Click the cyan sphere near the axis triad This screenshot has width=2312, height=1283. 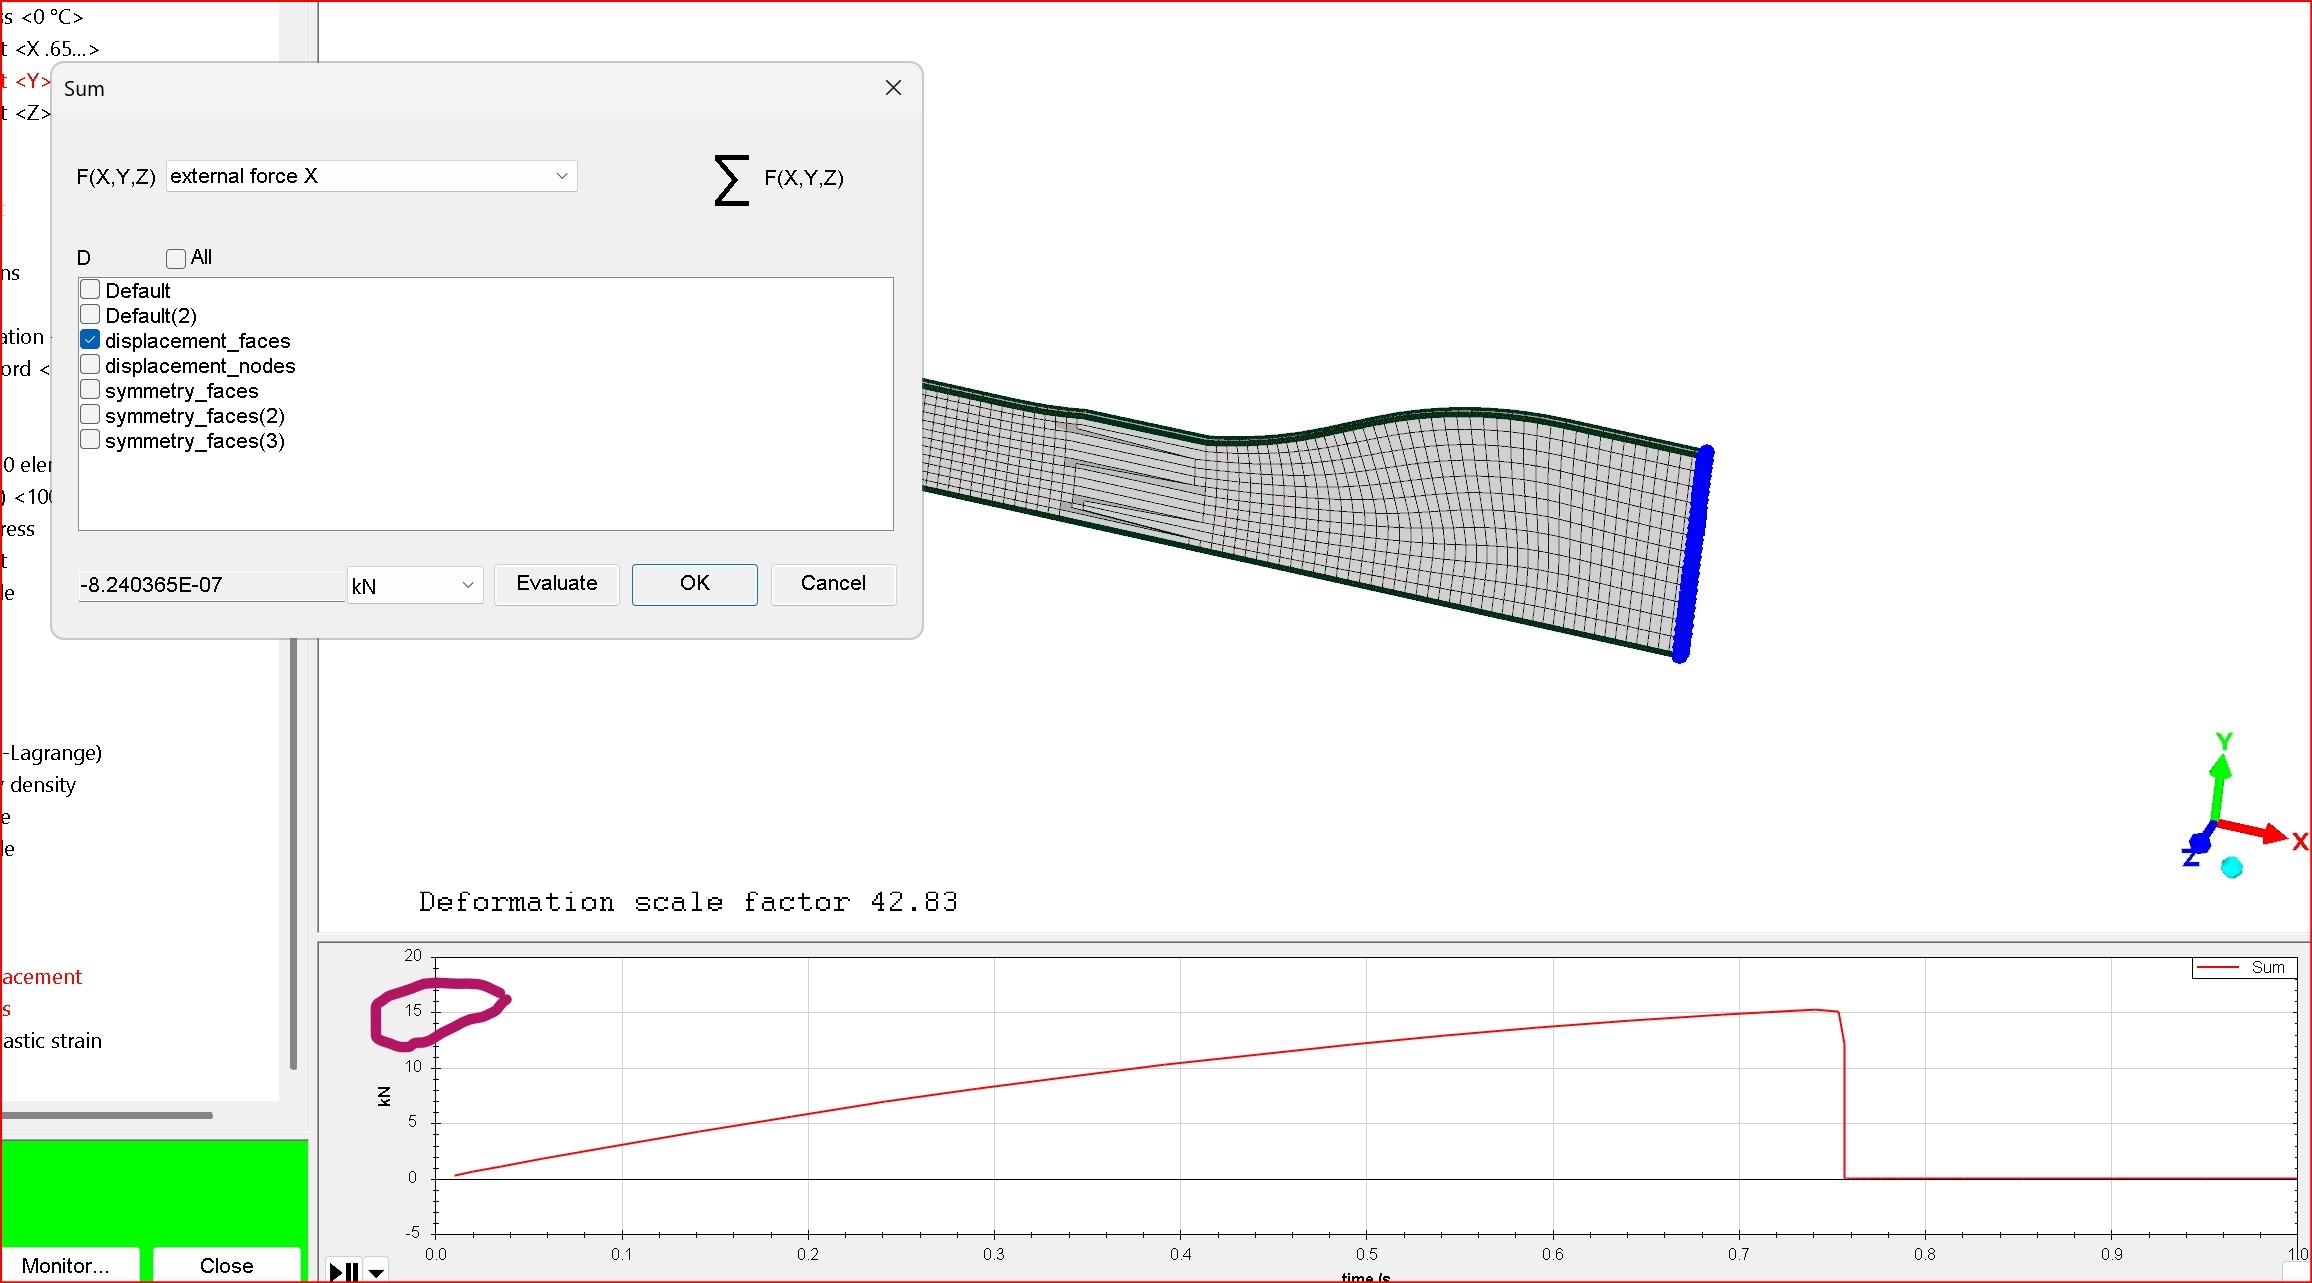(2231, 867)
